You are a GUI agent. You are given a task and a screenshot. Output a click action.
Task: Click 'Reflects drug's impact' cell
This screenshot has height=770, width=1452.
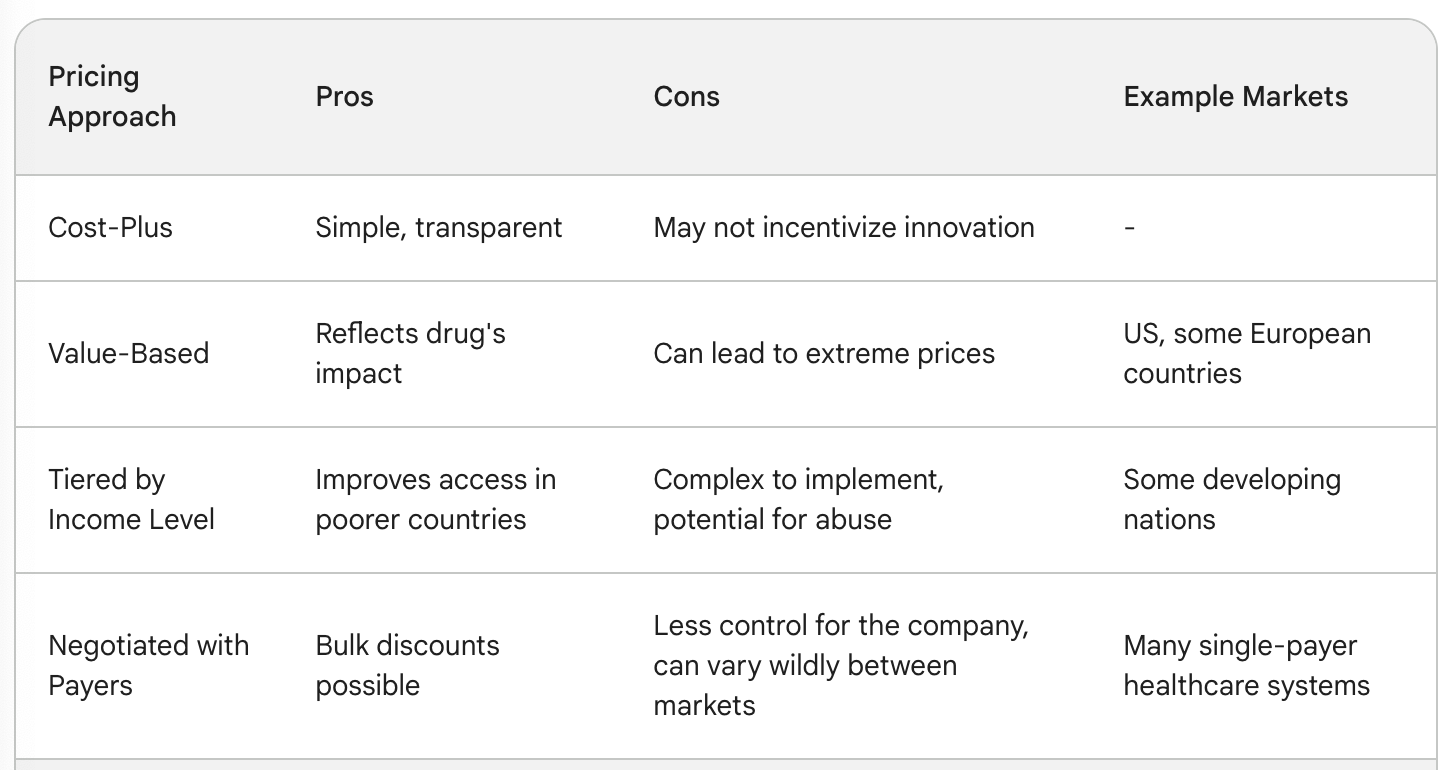click(410, 354)
